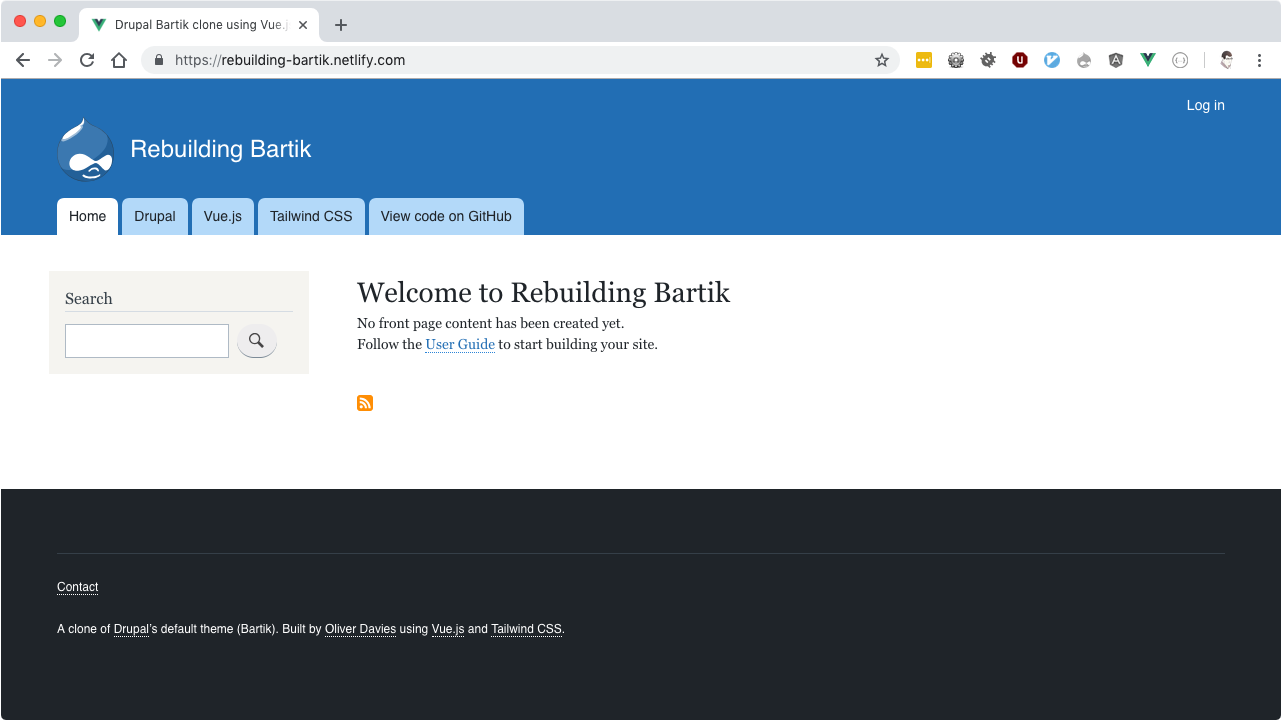Click the Drupal logo in site header
1281x721 pixels.
click(86, 150)
